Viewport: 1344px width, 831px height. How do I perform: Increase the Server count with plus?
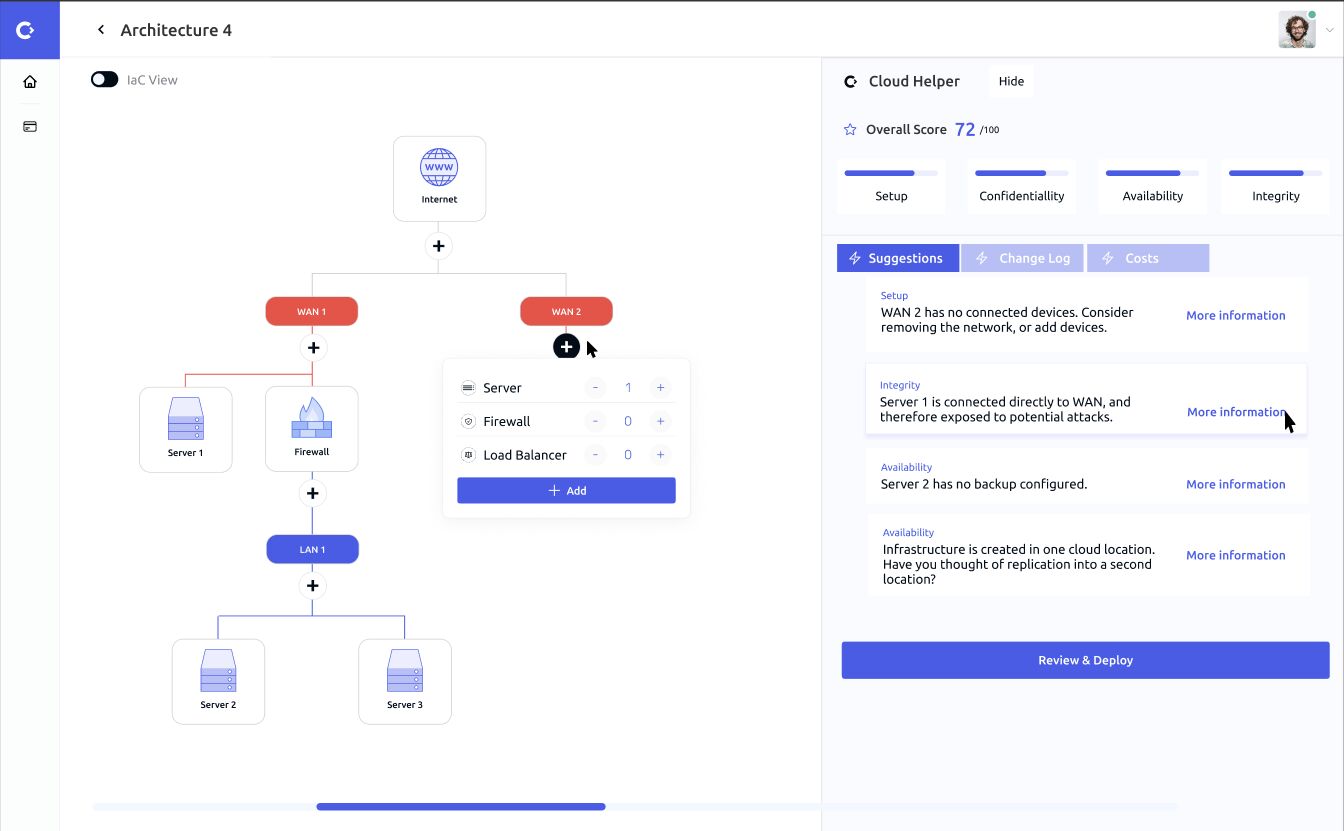tap(660, 388)
